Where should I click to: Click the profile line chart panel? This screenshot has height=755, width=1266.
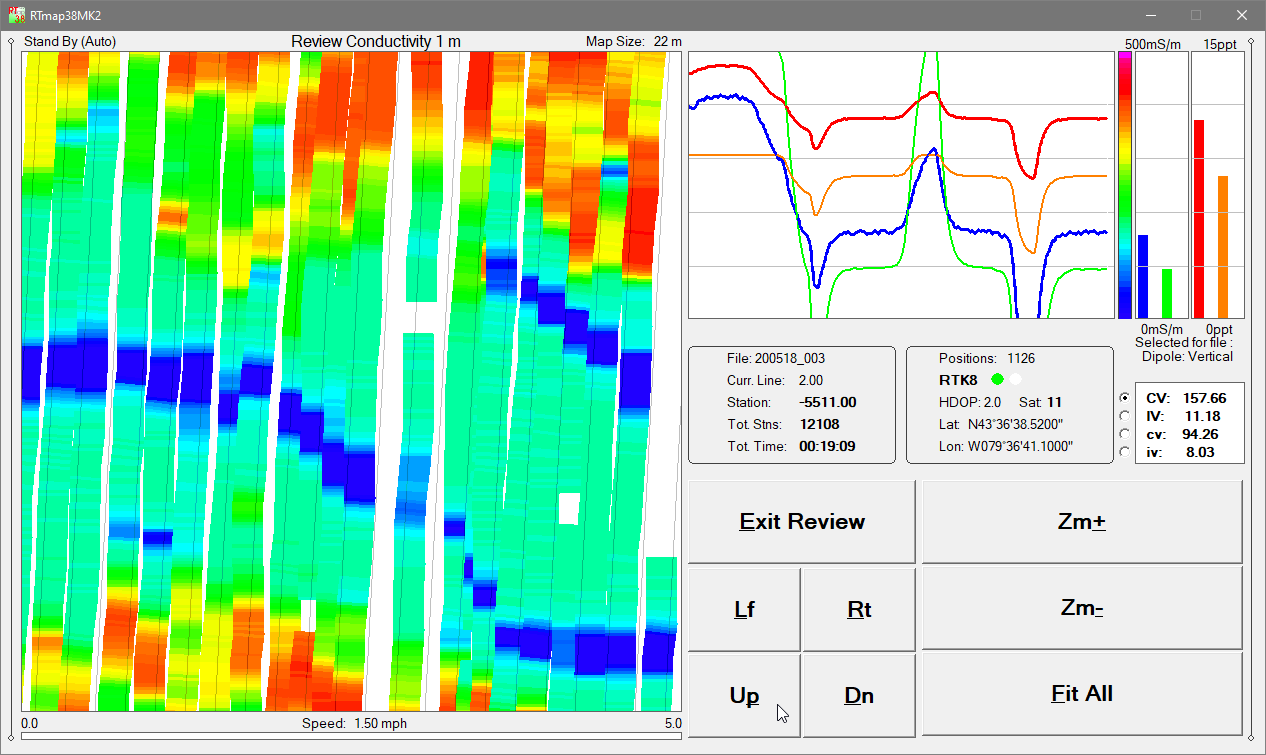pos(901,185)
